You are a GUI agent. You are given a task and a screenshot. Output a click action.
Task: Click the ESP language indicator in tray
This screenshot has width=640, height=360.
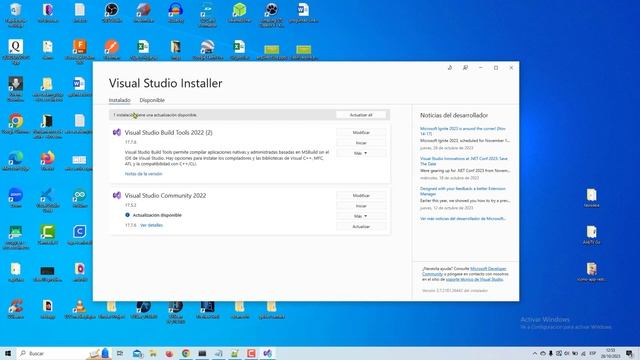pos(592,353)
